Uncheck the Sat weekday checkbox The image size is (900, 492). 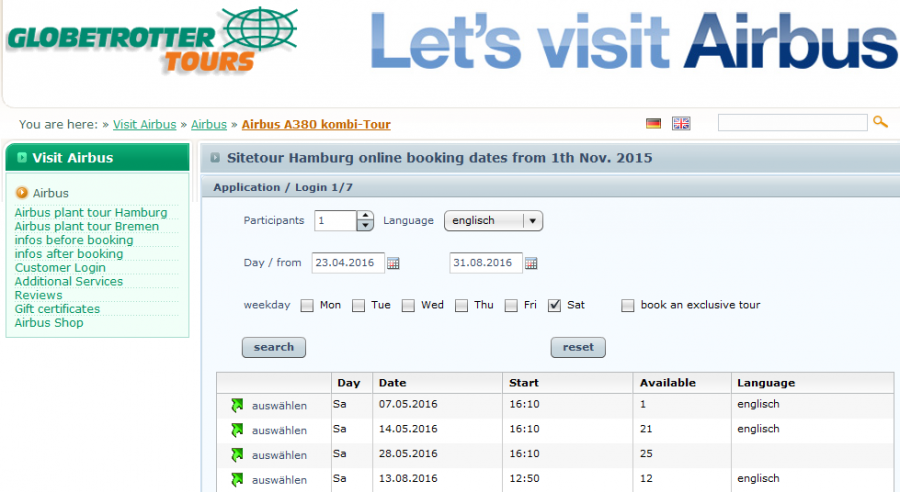click(x=555, y=305)
